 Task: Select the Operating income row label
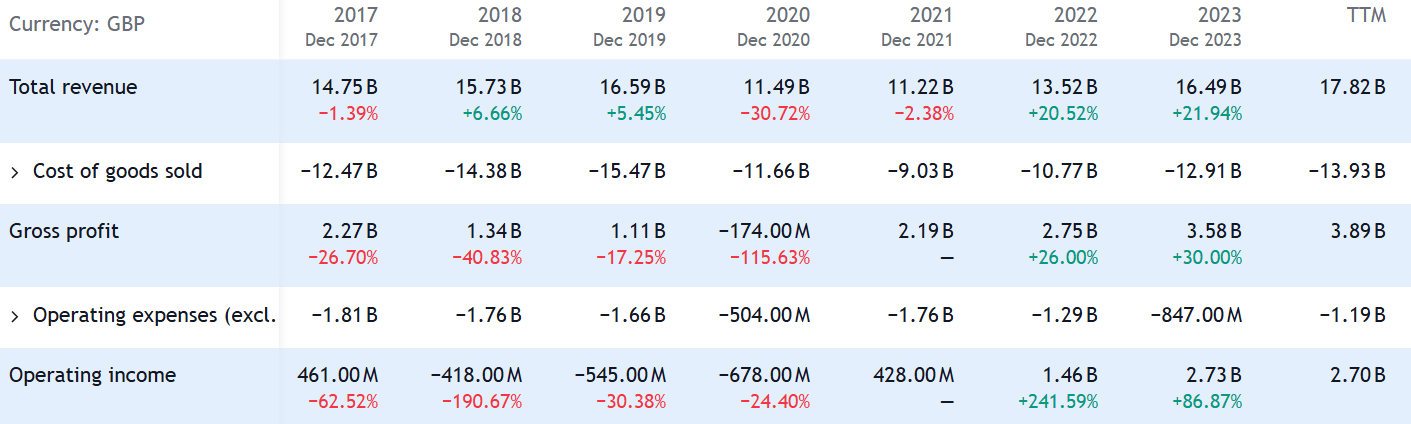[92, 375]
